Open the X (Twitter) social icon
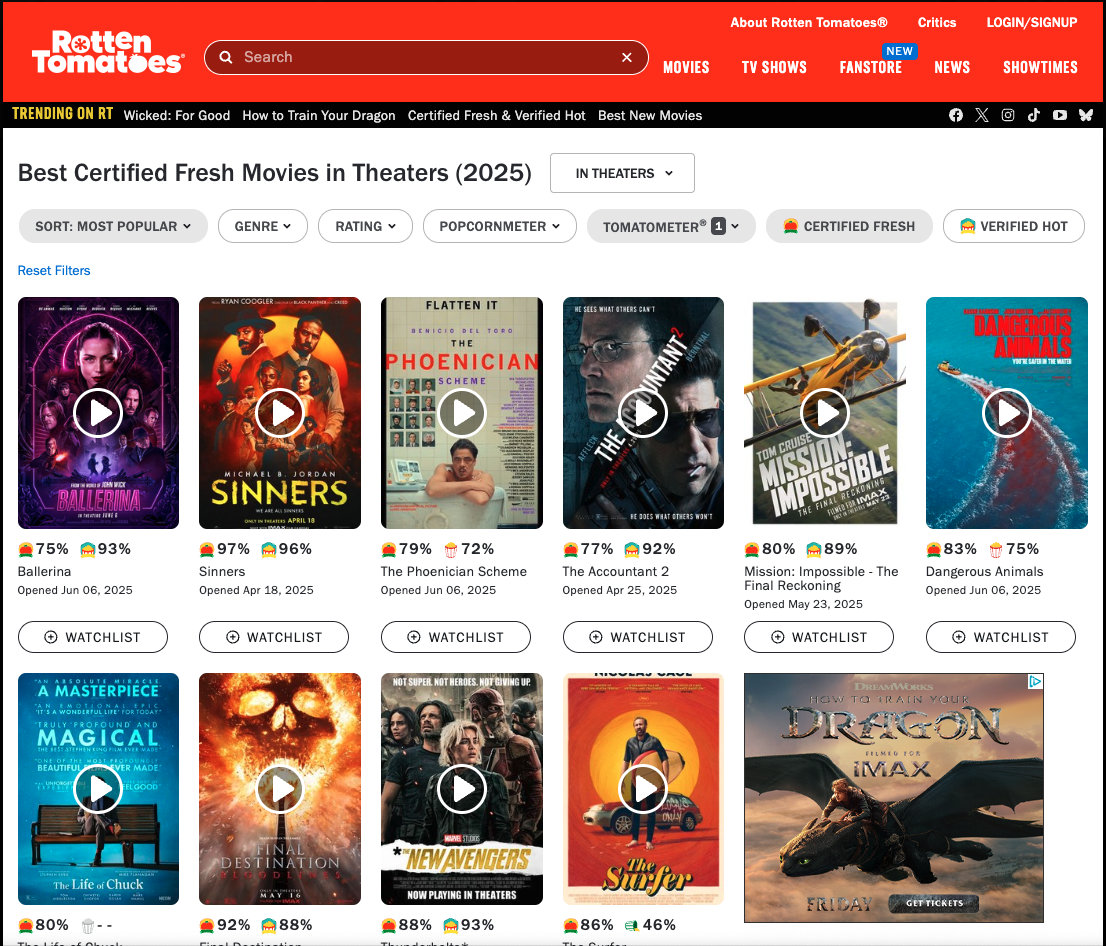This screenshot has width=1106, height=946. 982,115
